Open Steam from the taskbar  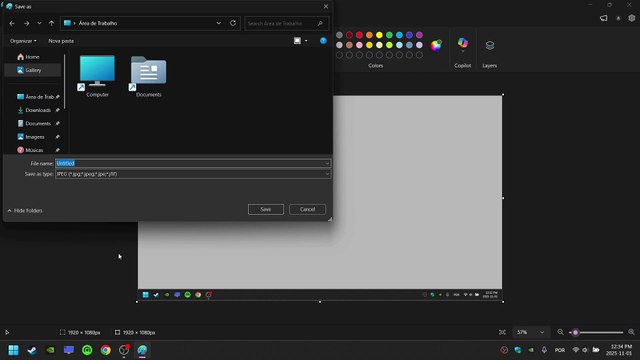(32, 350)
